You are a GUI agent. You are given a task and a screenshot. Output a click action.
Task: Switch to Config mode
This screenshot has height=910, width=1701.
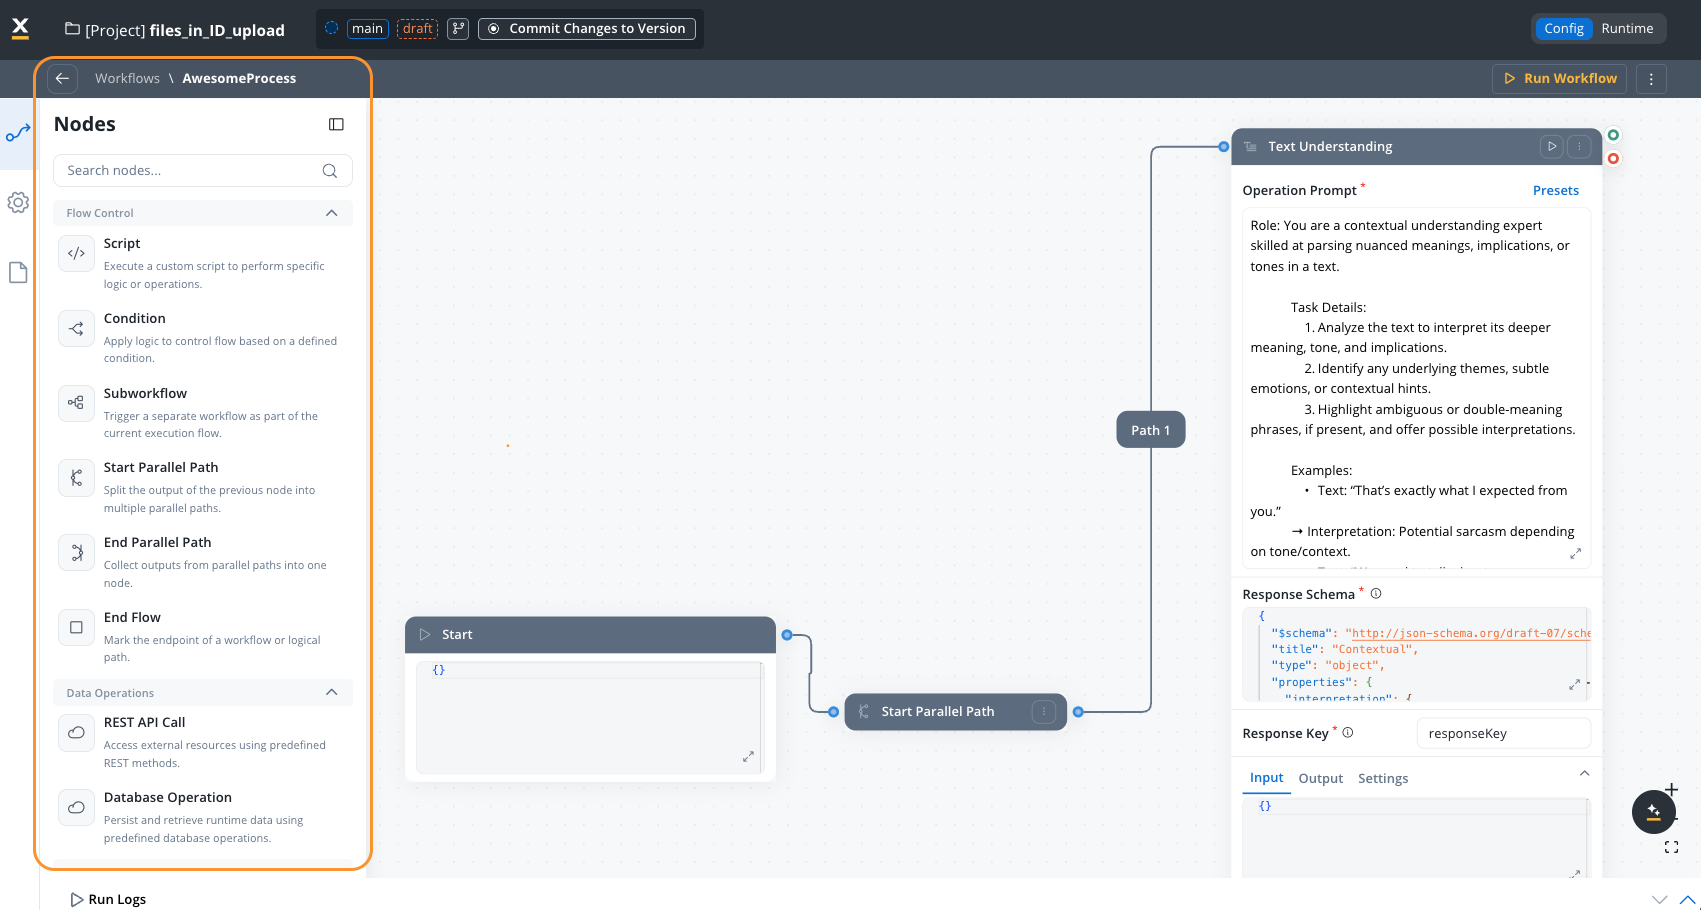[x=1563, y=29]
